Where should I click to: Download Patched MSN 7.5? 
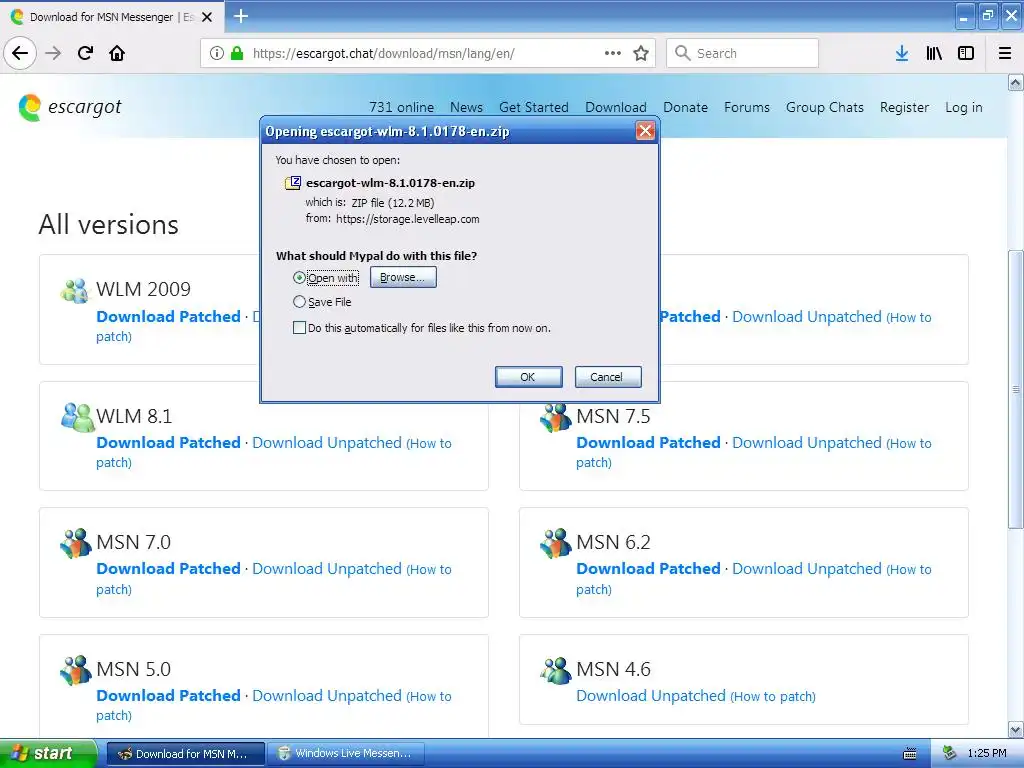pyautogui.click(x=648, y=443)
